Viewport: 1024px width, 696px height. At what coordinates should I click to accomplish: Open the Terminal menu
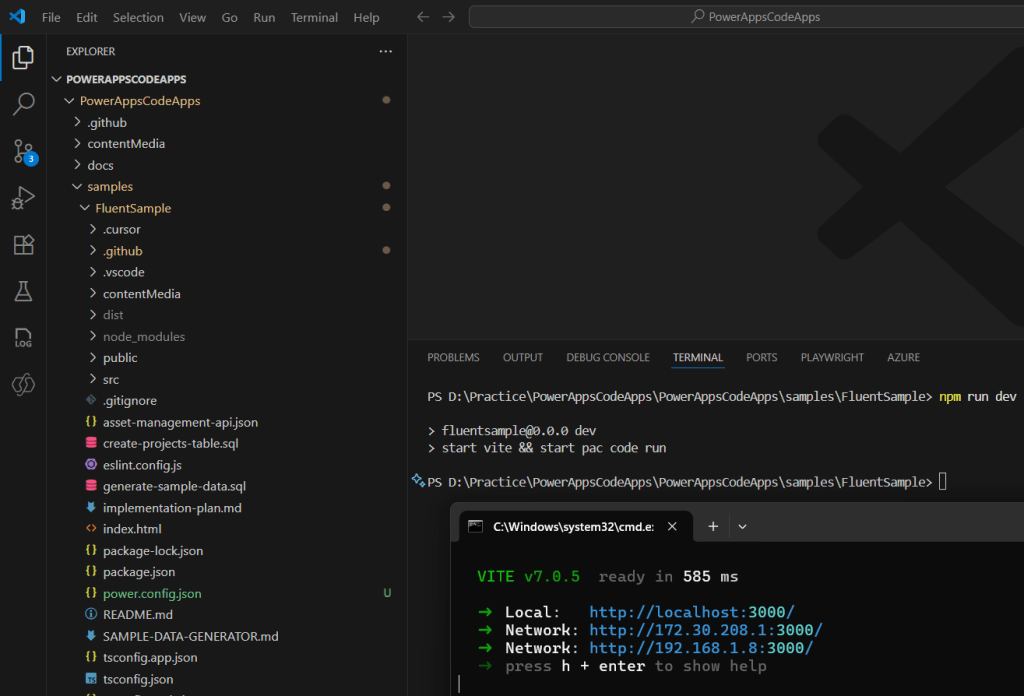point(314,17)
